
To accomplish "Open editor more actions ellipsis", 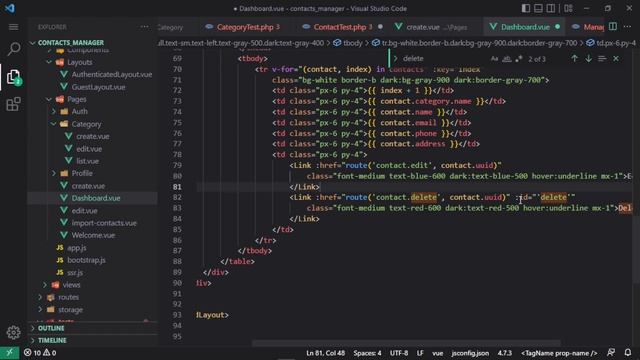I will (x=627, y=27).
